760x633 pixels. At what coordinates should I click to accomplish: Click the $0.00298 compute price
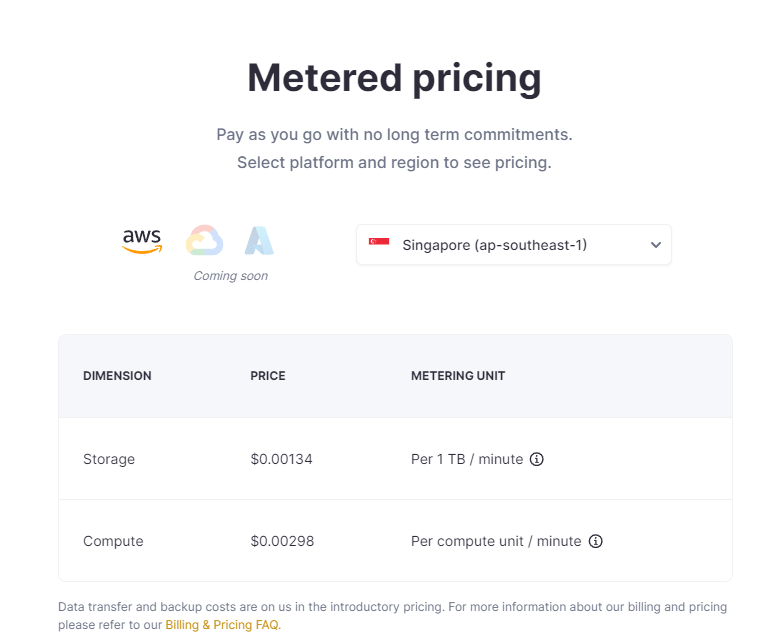pos(282,541)
